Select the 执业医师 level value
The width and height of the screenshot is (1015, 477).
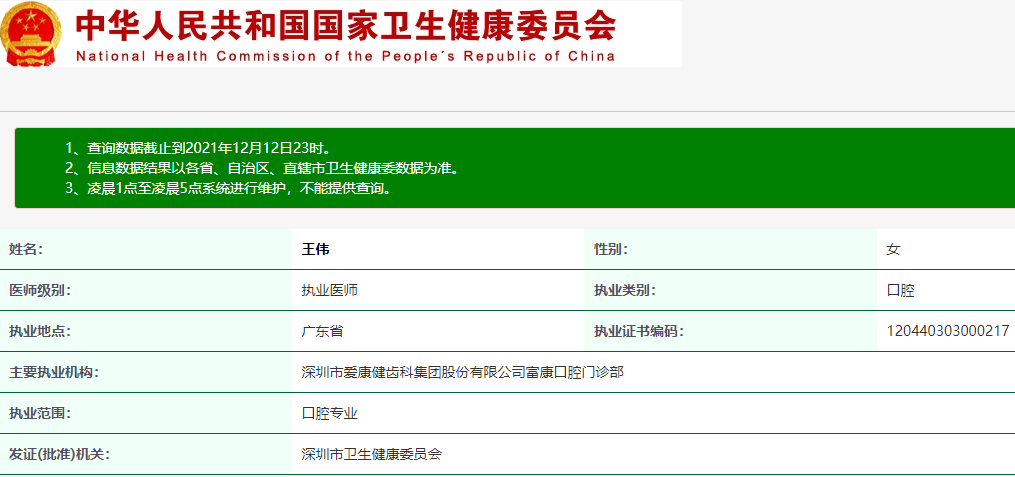[x=329, y=290]
